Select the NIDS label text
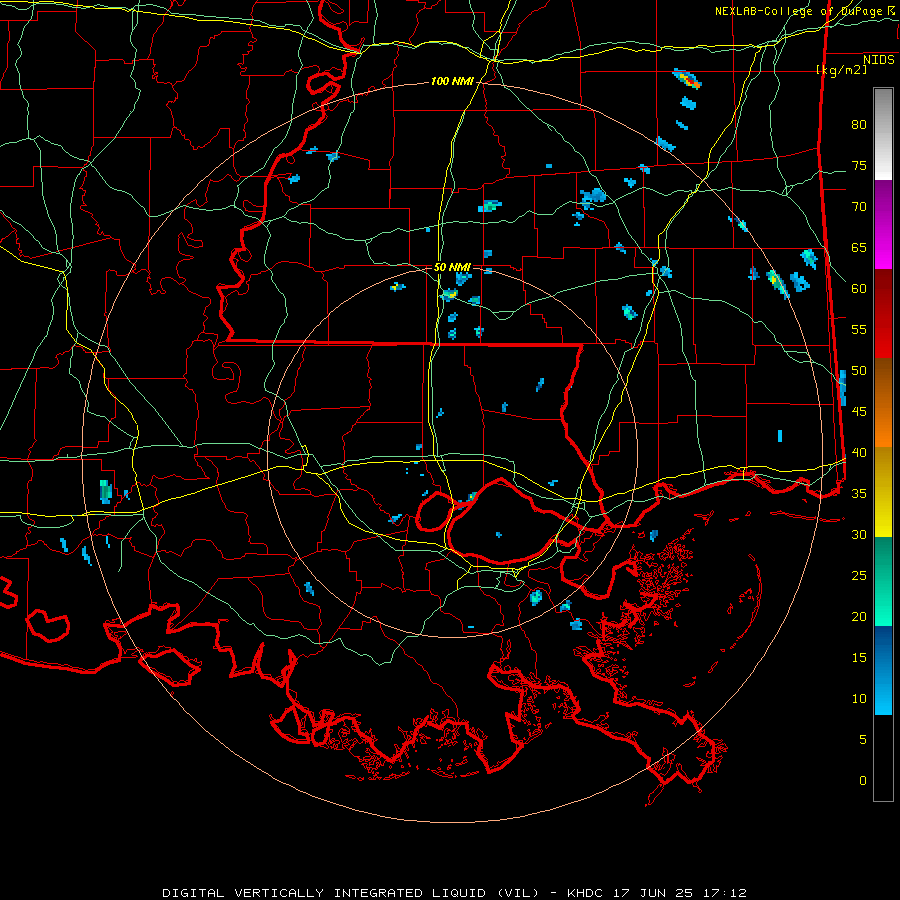This screenshot has height=900, width=900. click(879, 60)
